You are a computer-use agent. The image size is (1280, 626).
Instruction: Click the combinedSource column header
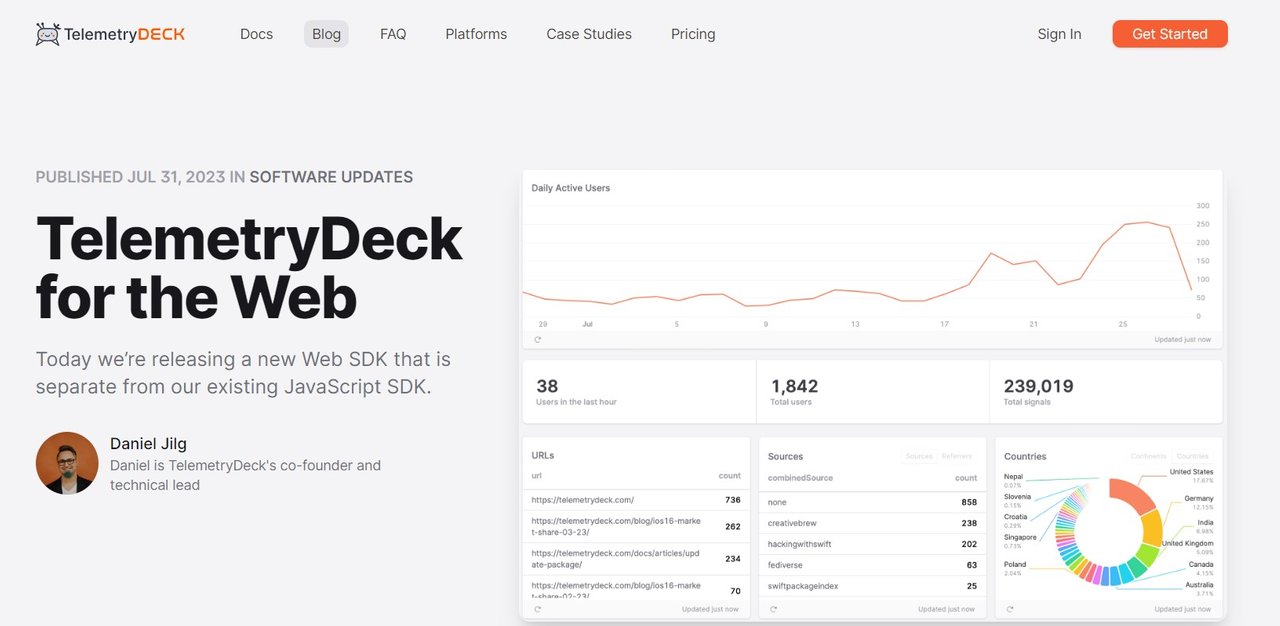800,478
